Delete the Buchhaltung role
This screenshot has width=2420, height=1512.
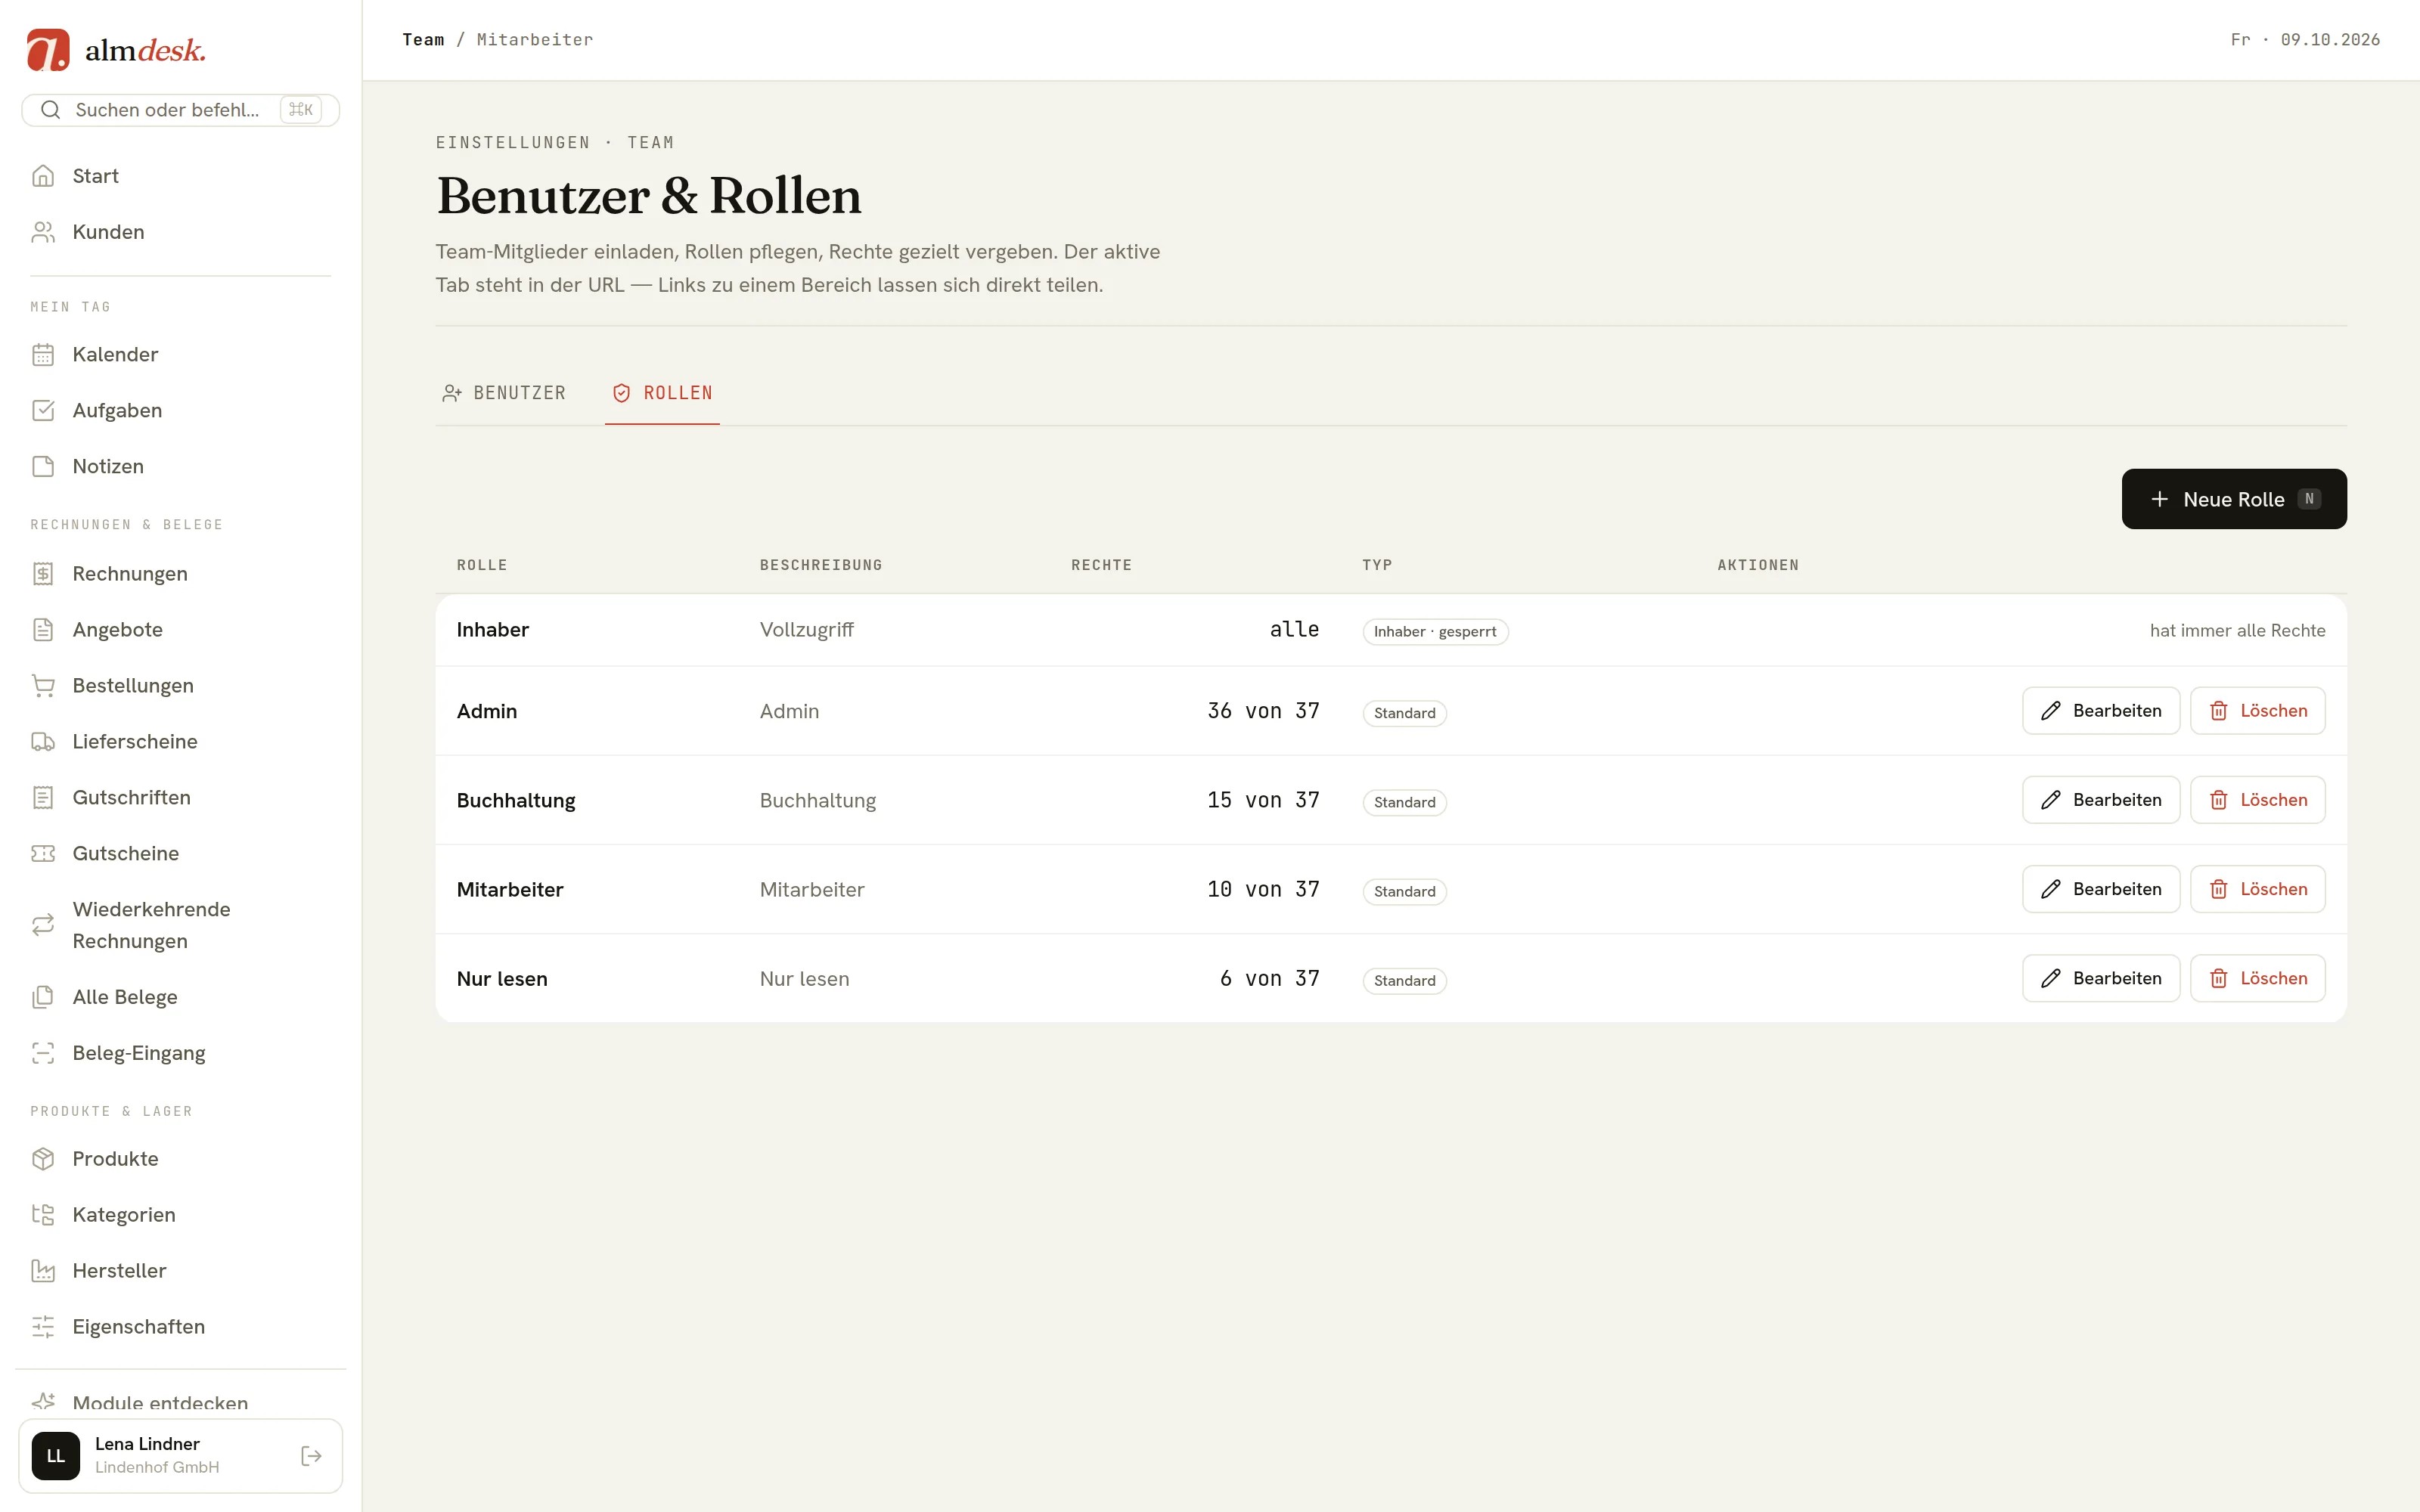pyautogui.click(x=2258, y=800)
